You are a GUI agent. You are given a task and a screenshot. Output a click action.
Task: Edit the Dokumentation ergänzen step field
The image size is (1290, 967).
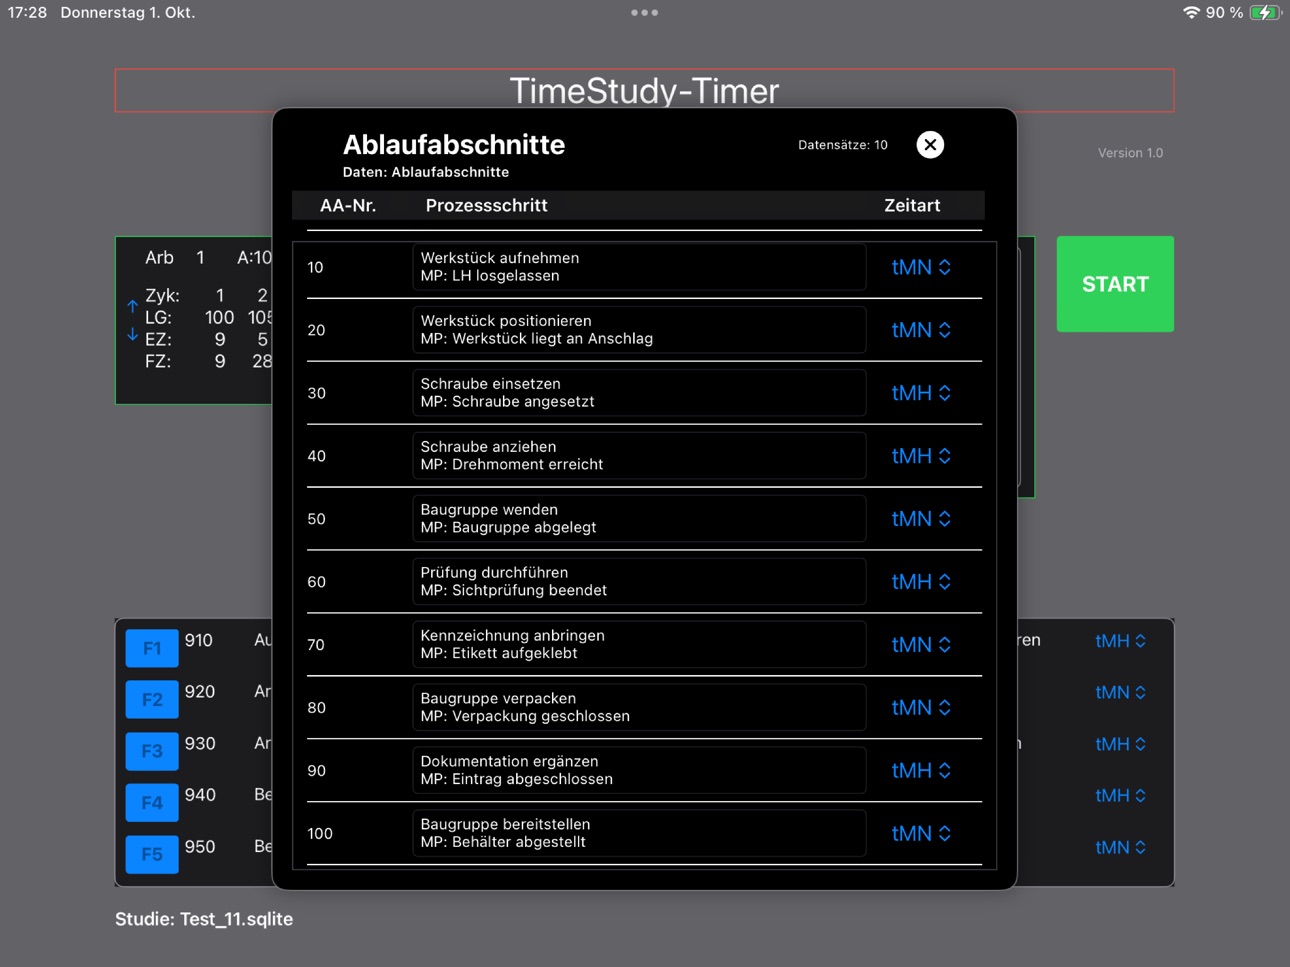(x=639, y=771)
